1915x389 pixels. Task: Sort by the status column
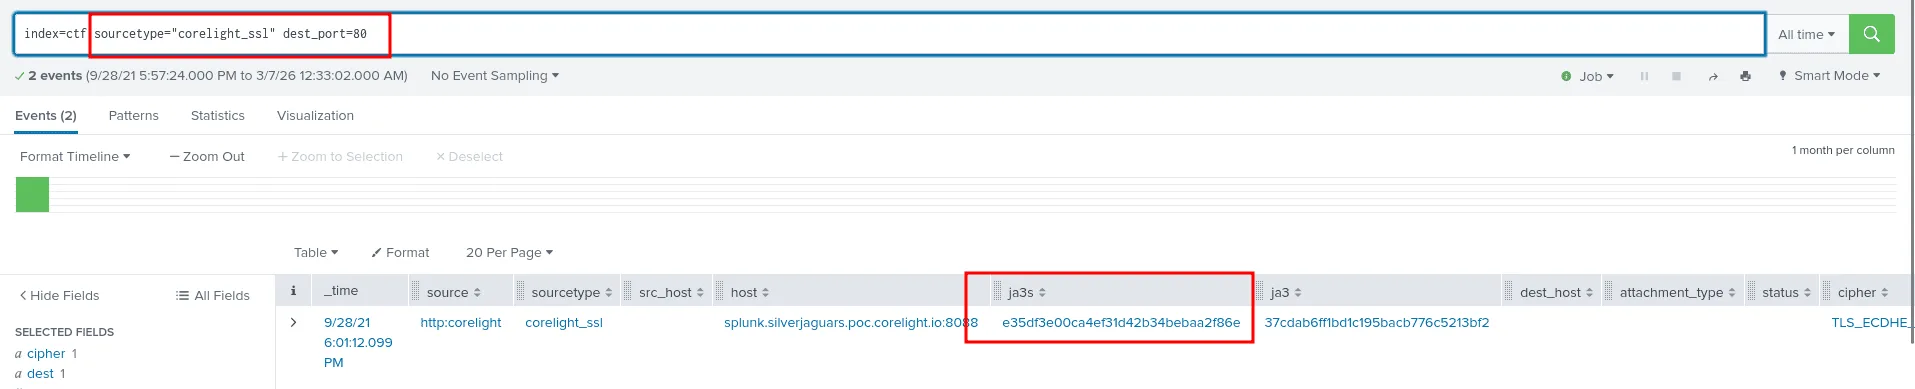(1787, 293)
